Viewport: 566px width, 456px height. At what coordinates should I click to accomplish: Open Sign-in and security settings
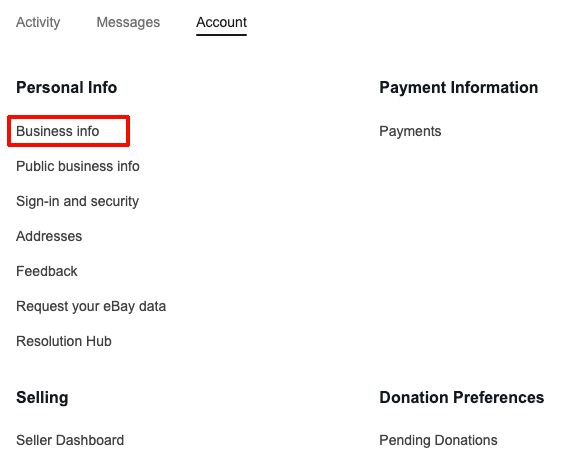point(77,201)
